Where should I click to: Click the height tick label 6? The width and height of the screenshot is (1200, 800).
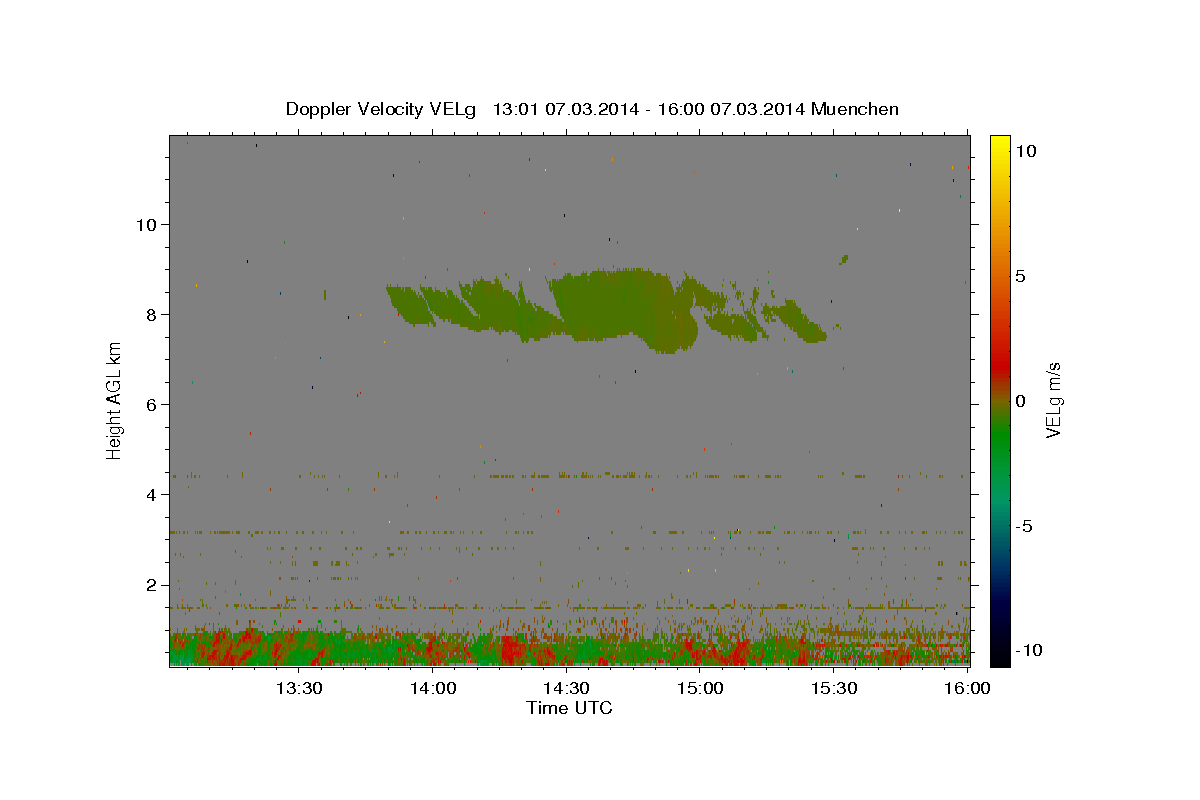tap(151, 404)
